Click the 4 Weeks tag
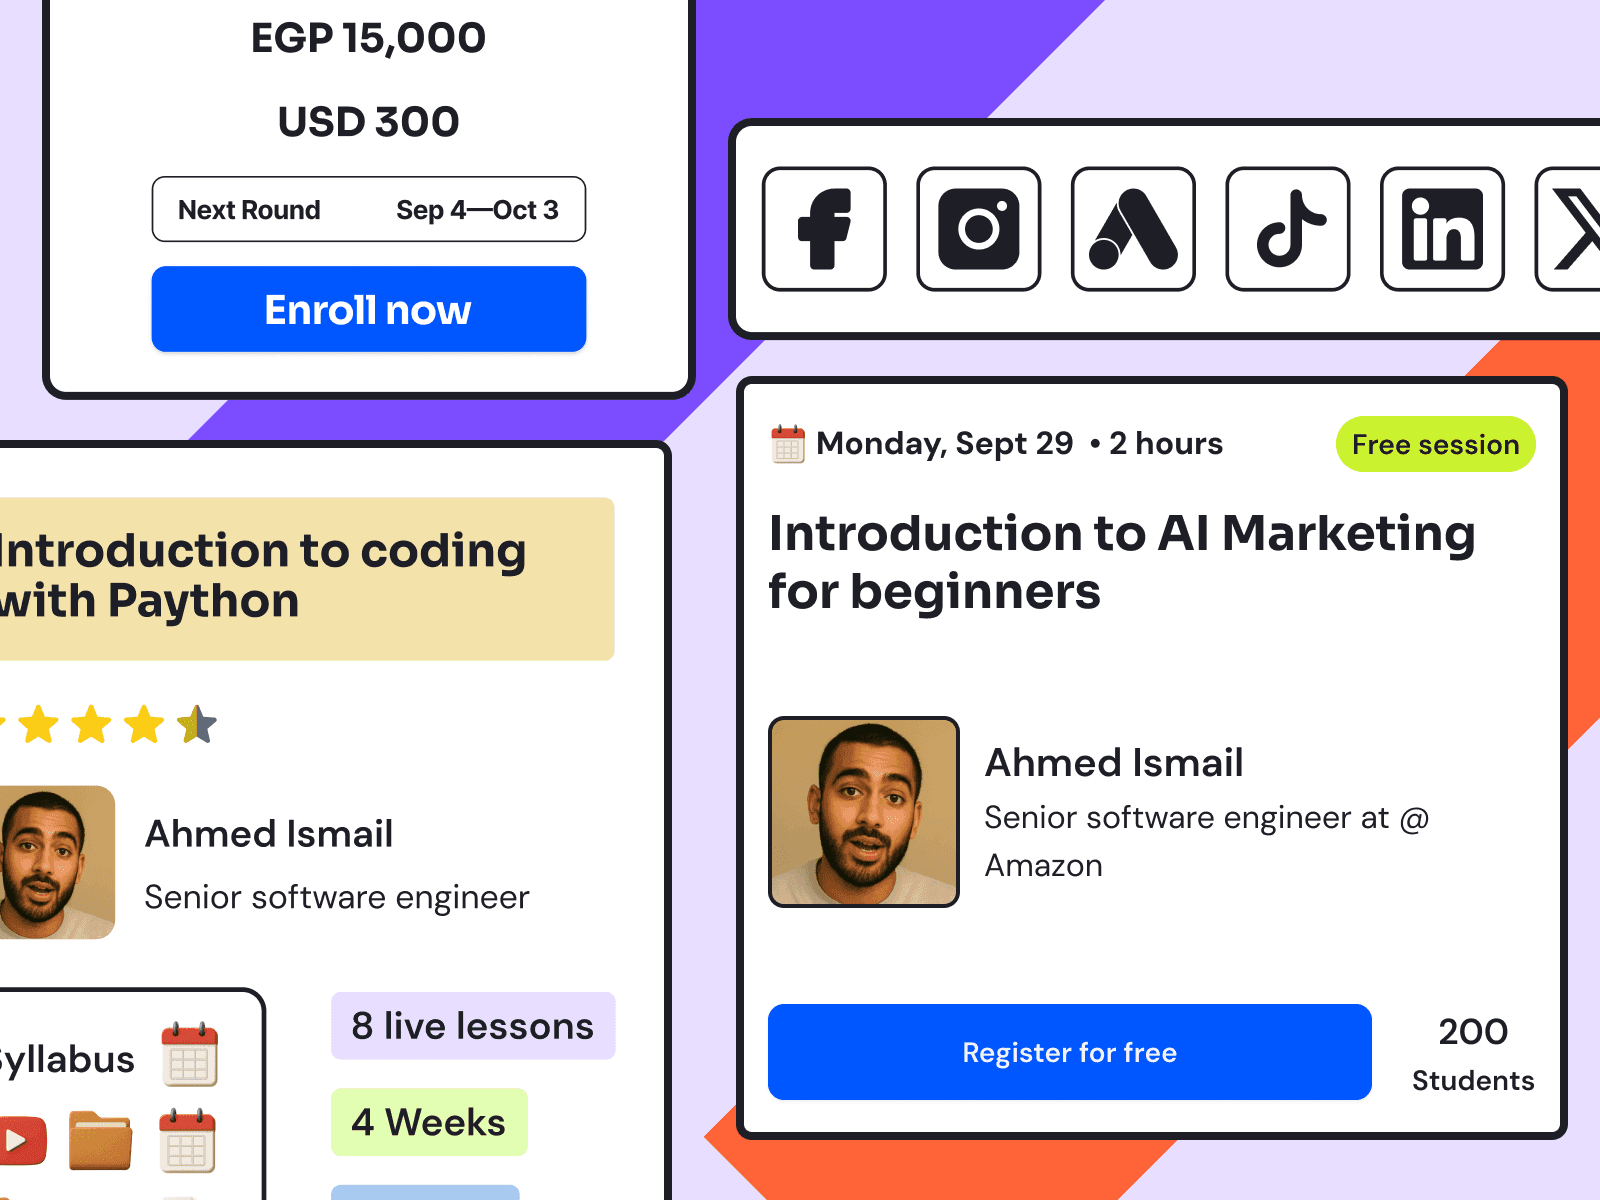The width and height of the screenshot is (1600, 1200). (429, 1122)
